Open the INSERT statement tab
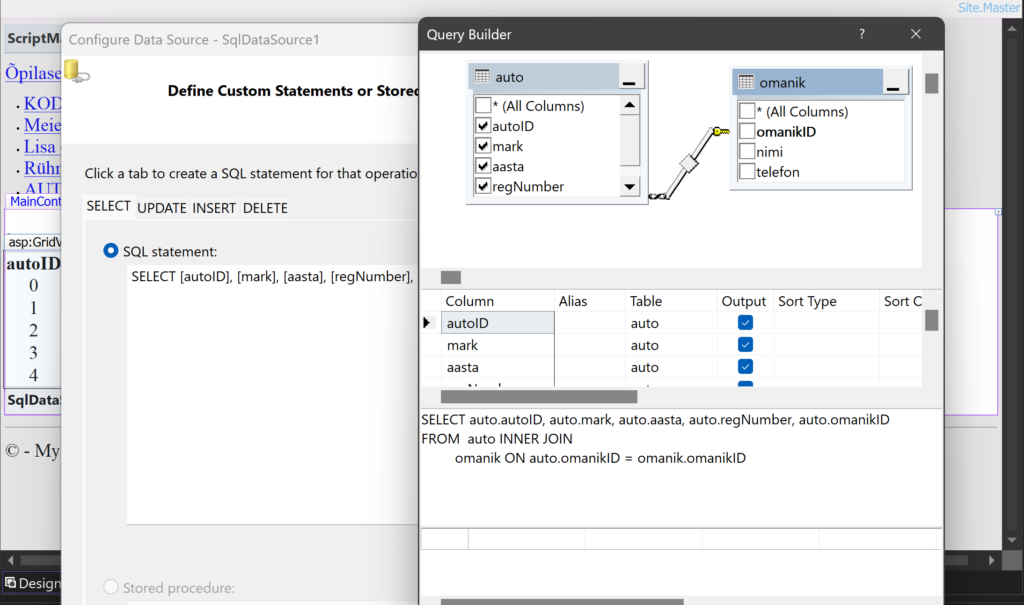1024x605 pixels. [x=215, y=208]
